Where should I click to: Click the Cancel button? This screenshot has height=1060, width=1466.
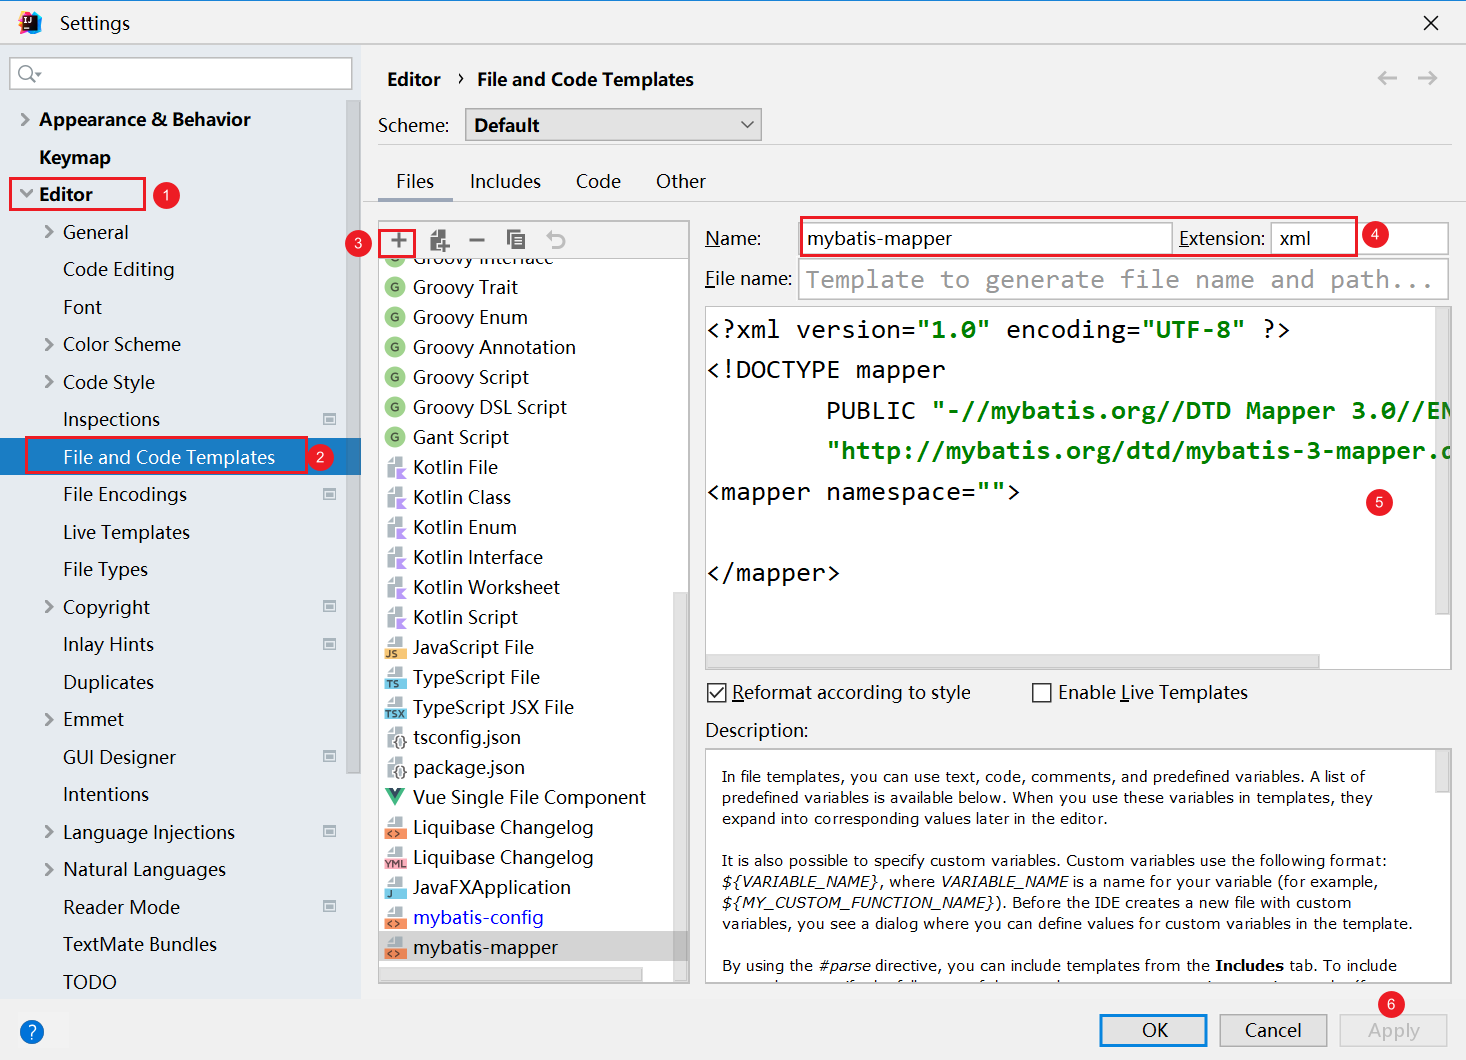tap(1273, 1030)
